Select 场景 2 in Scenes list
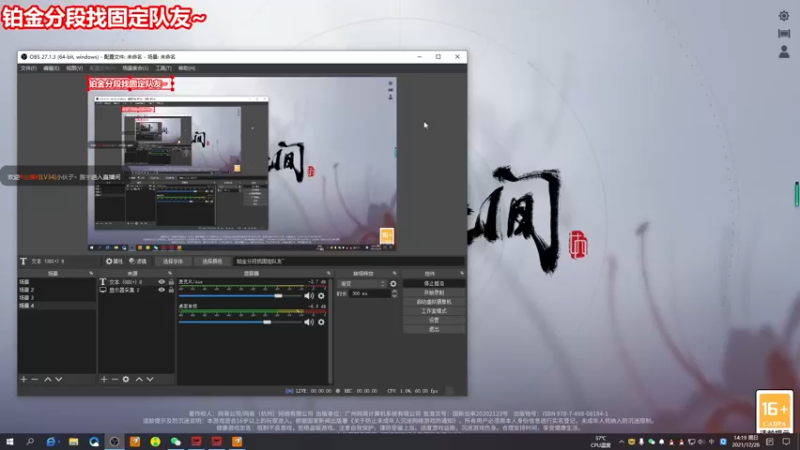 coord(57,289)
